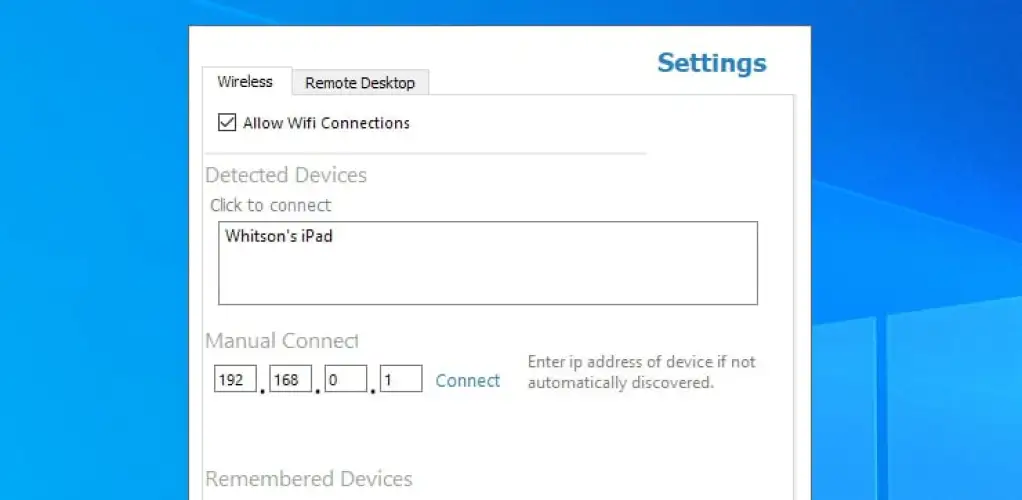Focus the first IP octet field showing 192
This screenshot has width=1022, height=500.
[x=236, y=379]
